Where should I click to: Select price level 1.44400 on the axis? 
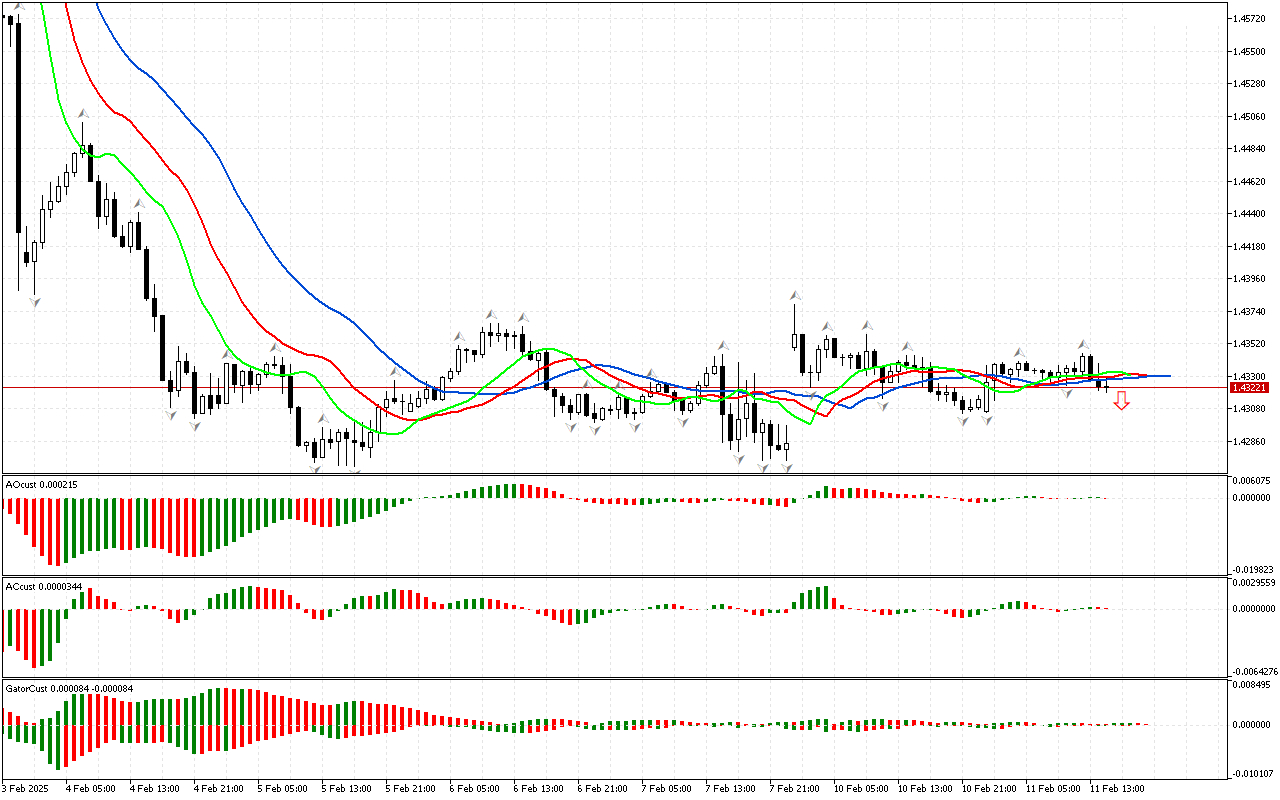coord(1249,214)
